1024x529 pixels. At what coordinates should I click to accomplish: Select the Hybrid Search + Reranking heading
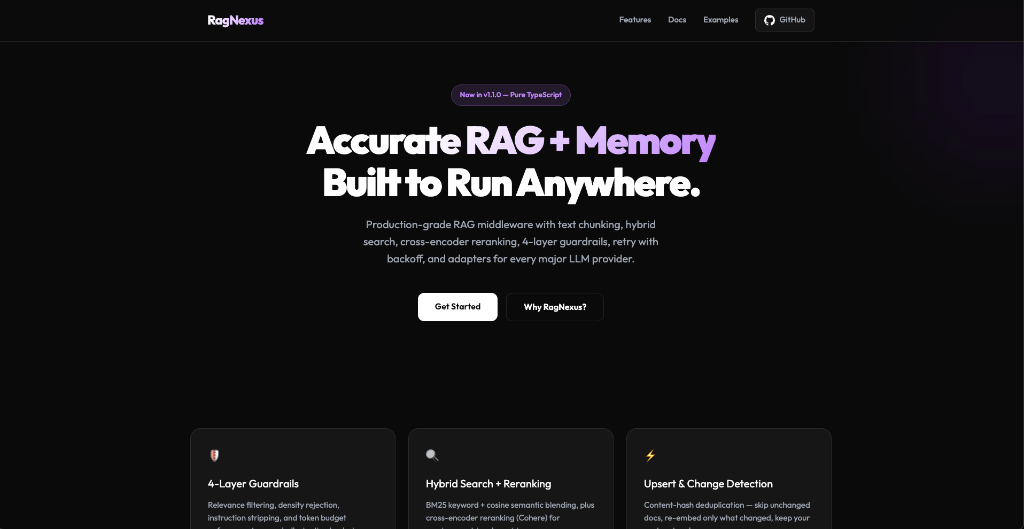[488, 484]
